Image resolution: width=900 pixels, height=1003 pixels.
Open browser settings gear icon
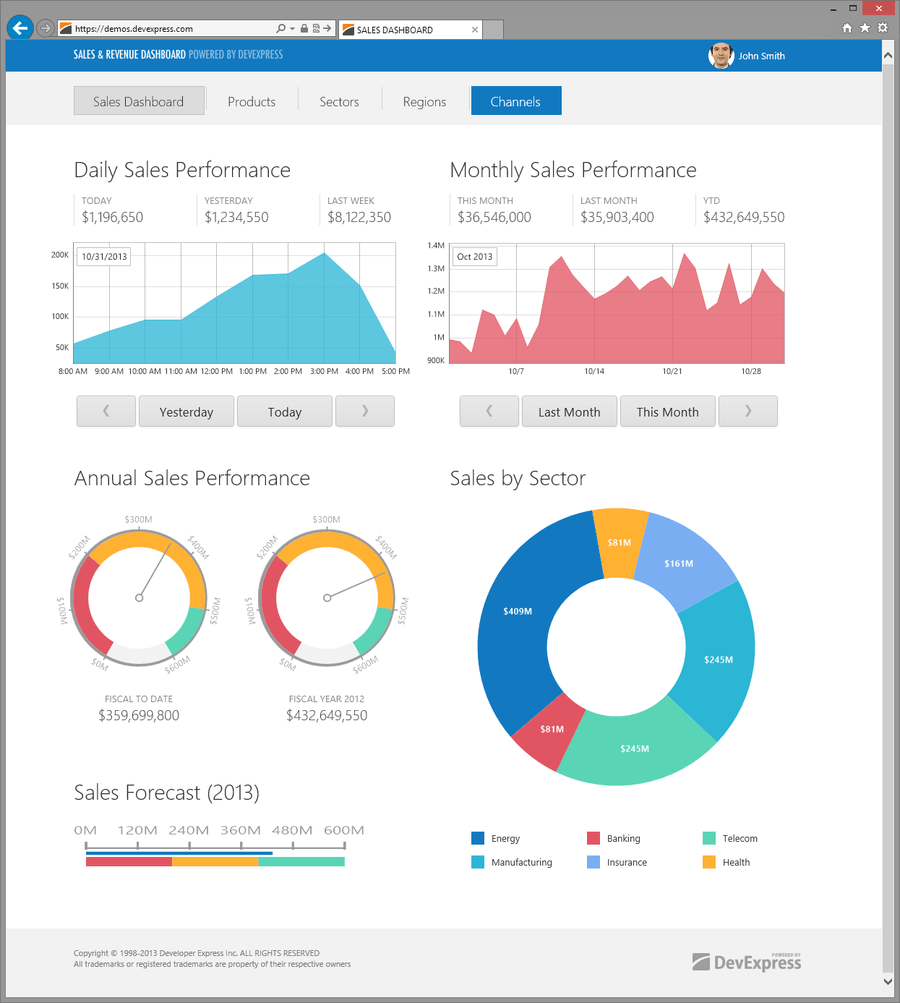click(x=882, y=29)
